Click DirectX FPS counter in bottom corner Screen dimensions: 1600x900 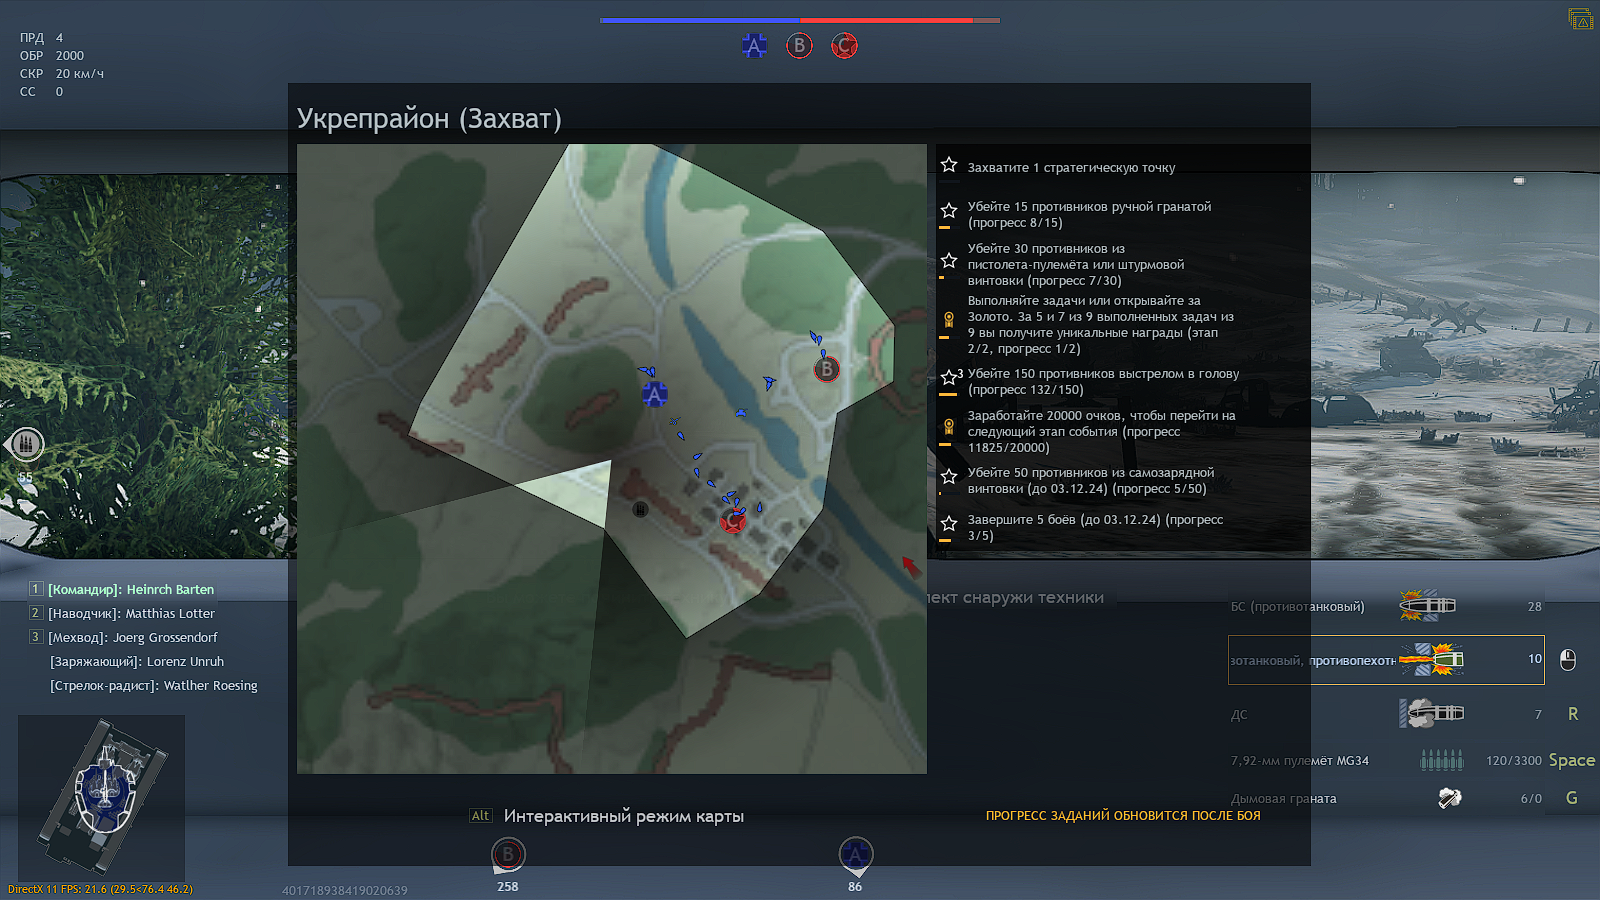tap(100, 889)
